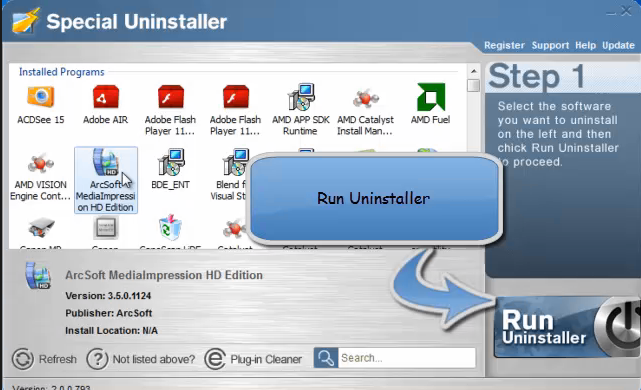The width and height of the screenshot is (641, 390).
Task: Click the Plug-in Cleaner browser icon
Action: click(x=215, y=359)
